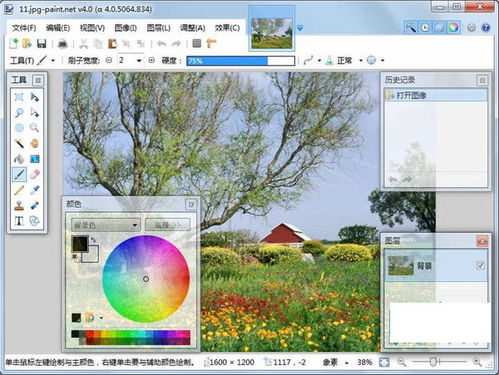This screenshot has height=375, width=499.
Task: Select the Eraser tool
Action: (34, 174)
